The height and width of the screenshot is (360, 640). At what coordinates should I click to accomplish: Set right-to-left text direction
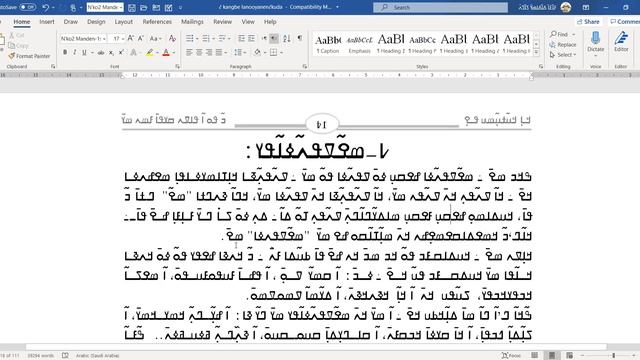[x=274, y=38]
